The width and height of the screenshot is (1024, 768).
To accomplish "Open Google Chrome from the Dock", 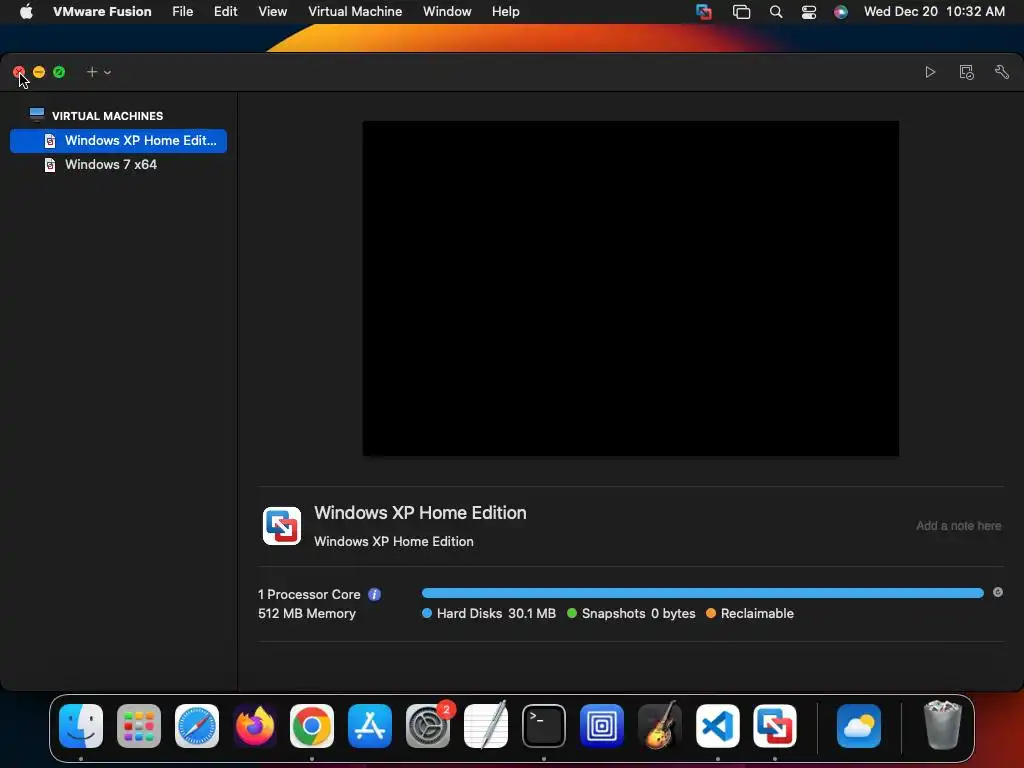I will tap(312, 726).
